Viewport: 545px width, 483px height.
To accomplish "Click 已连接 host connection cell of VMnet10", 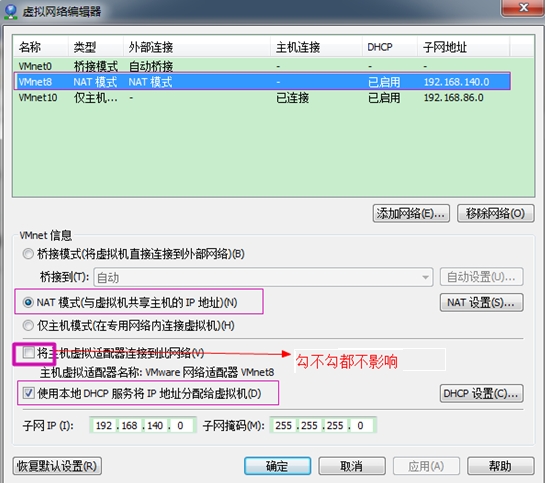I will tap(292, 98).
